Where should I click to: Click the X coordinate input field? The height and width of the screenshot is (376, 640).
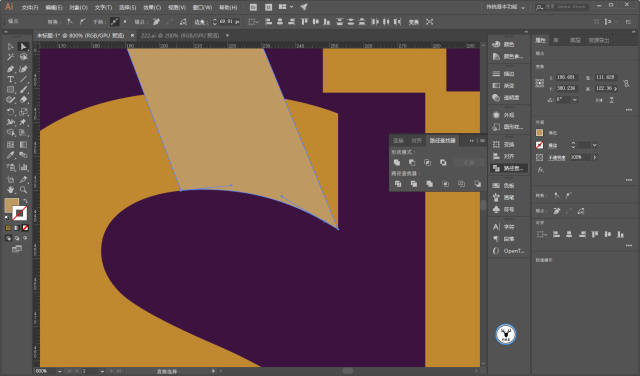[566, 77]
